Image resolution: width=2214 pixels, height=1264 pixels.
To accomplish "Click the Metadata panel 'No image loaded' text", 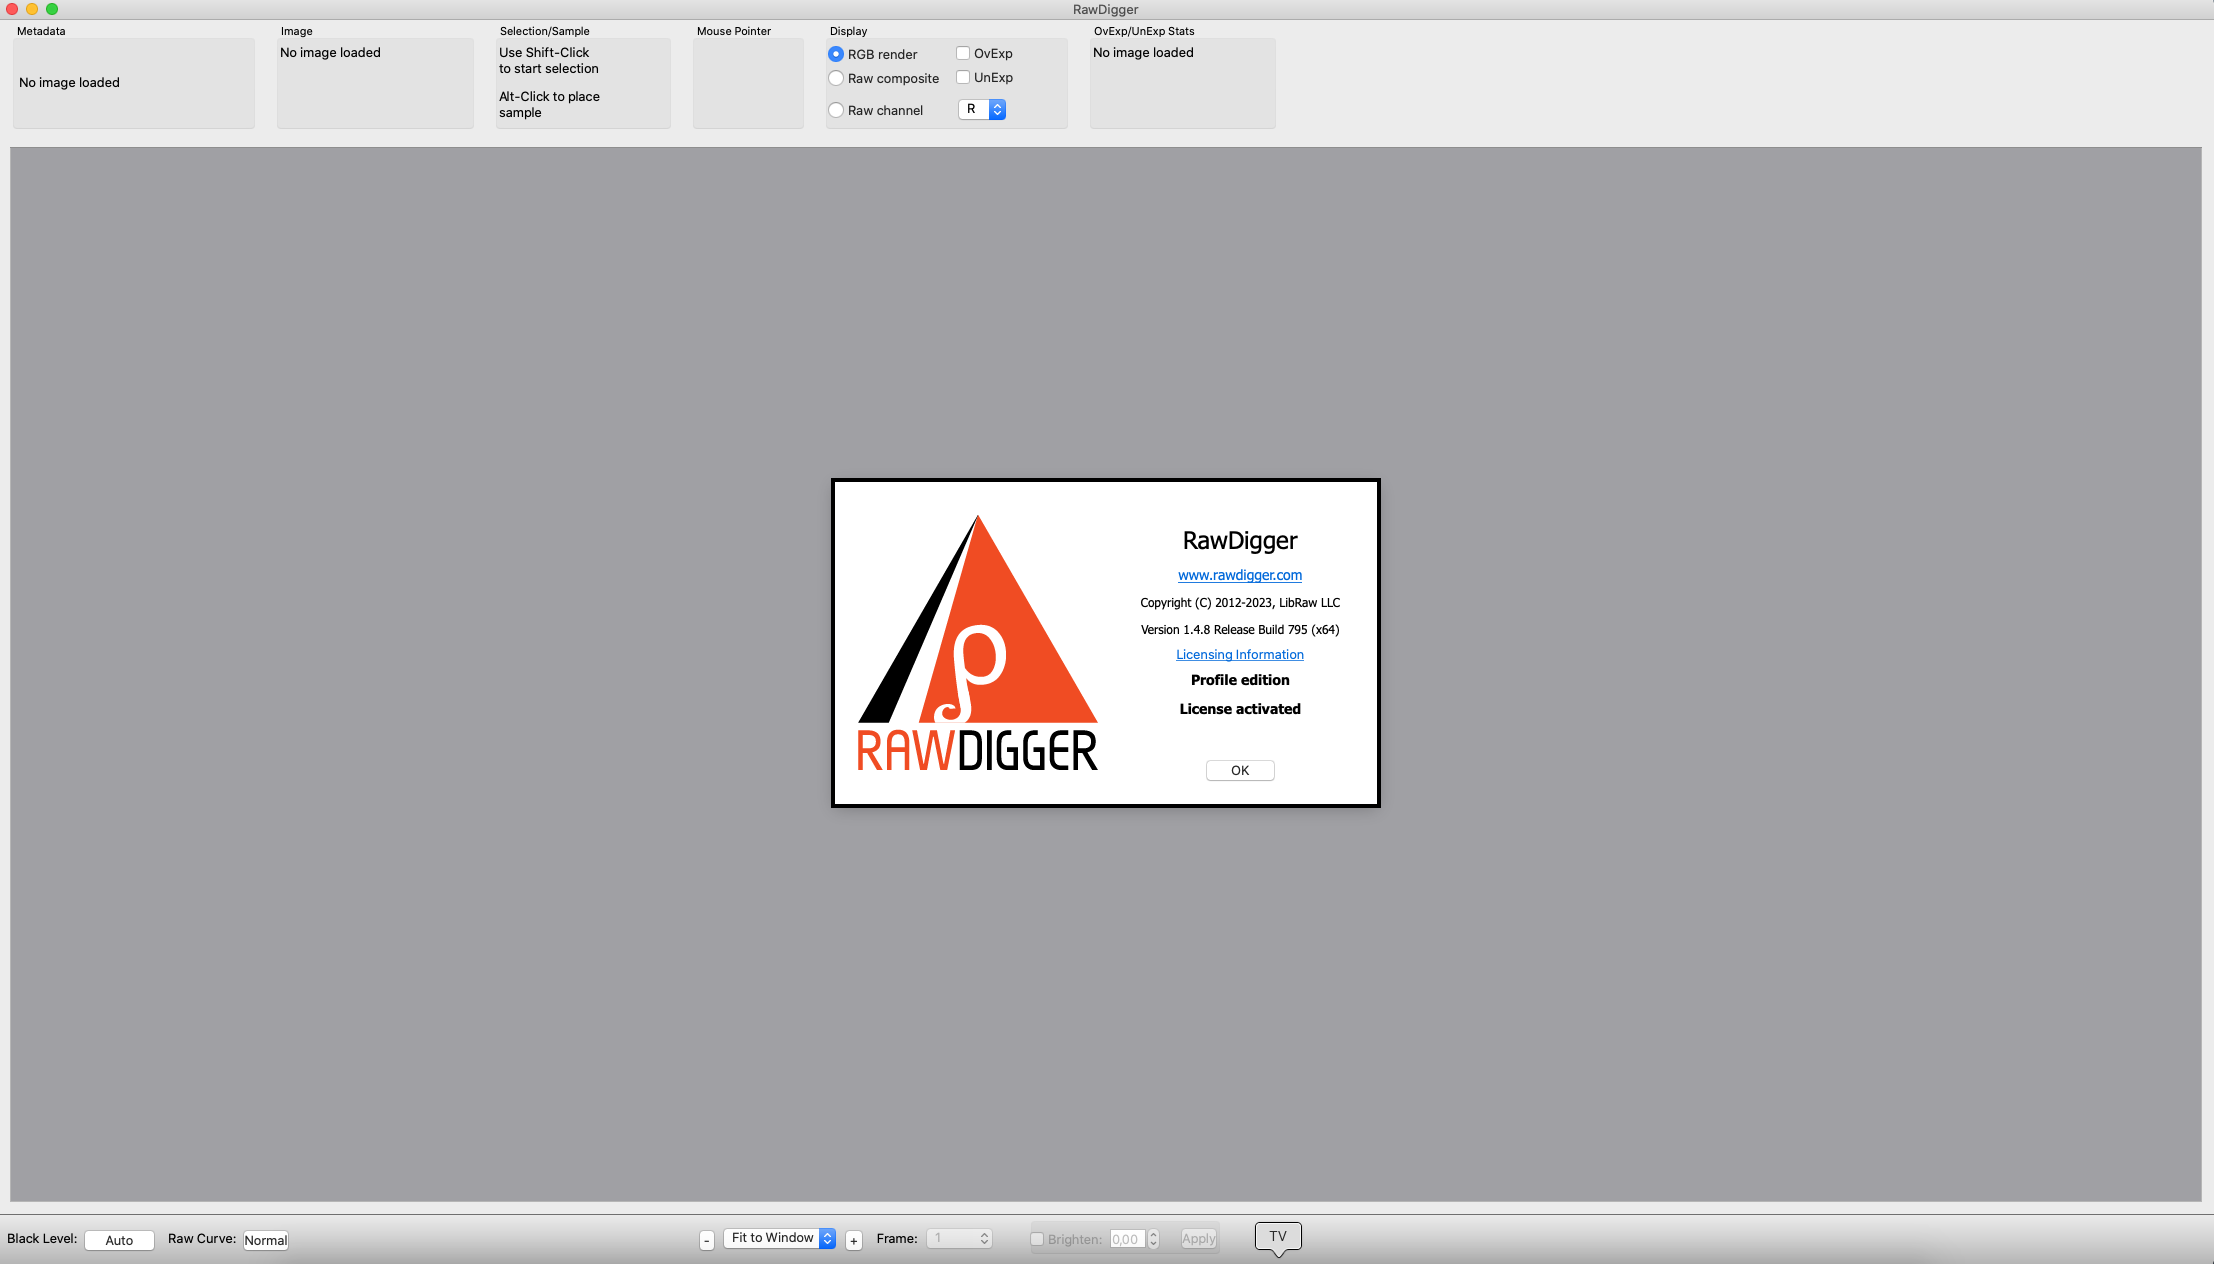I will coord(69,83).
